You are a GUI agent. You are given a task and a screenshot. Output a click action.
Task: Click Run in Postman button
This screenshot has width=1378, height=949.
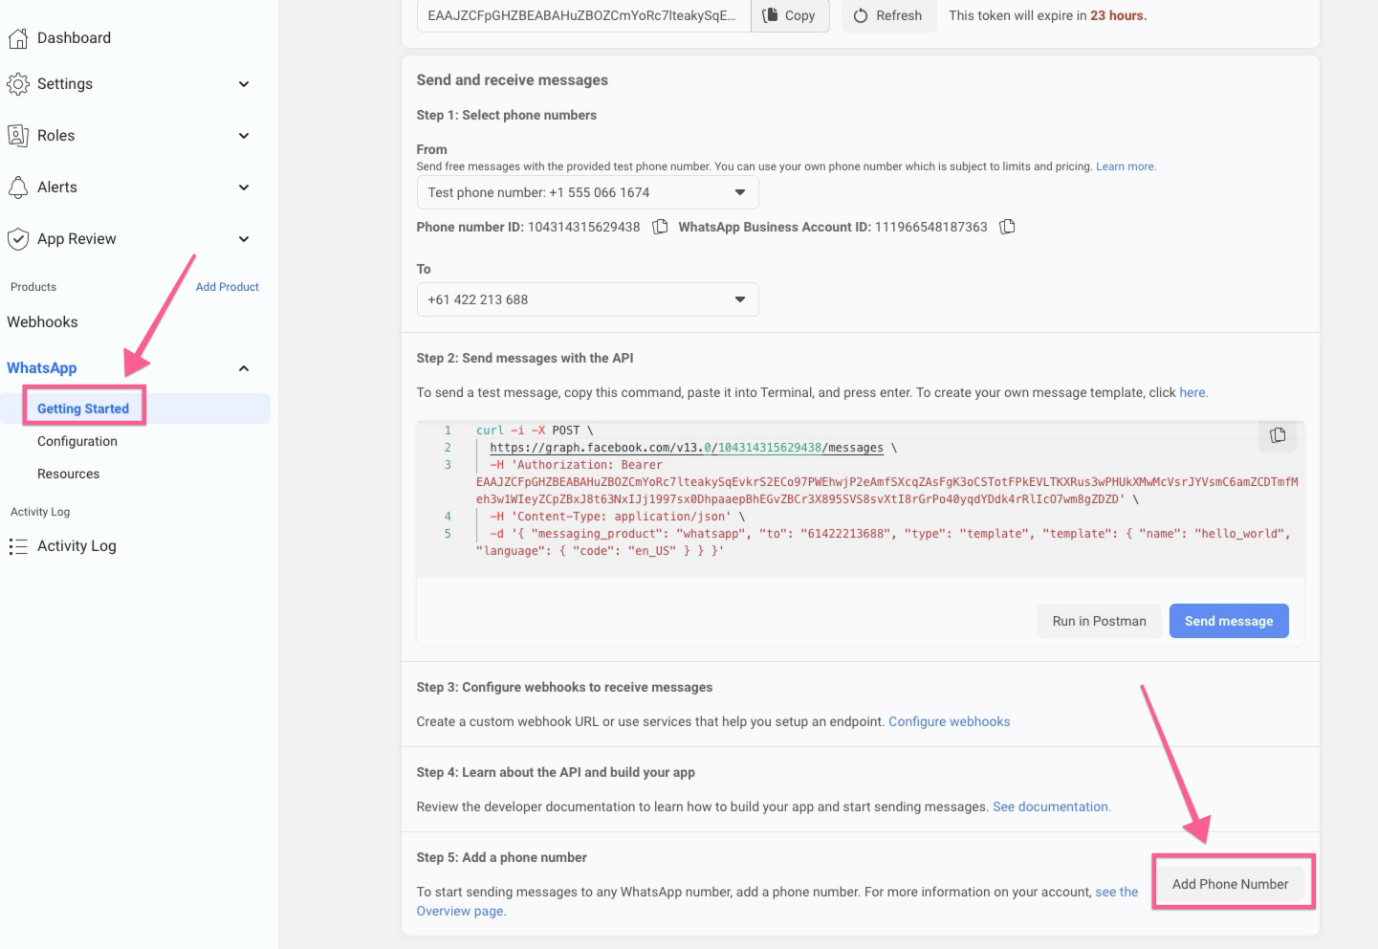click(x=1099, y=621)
